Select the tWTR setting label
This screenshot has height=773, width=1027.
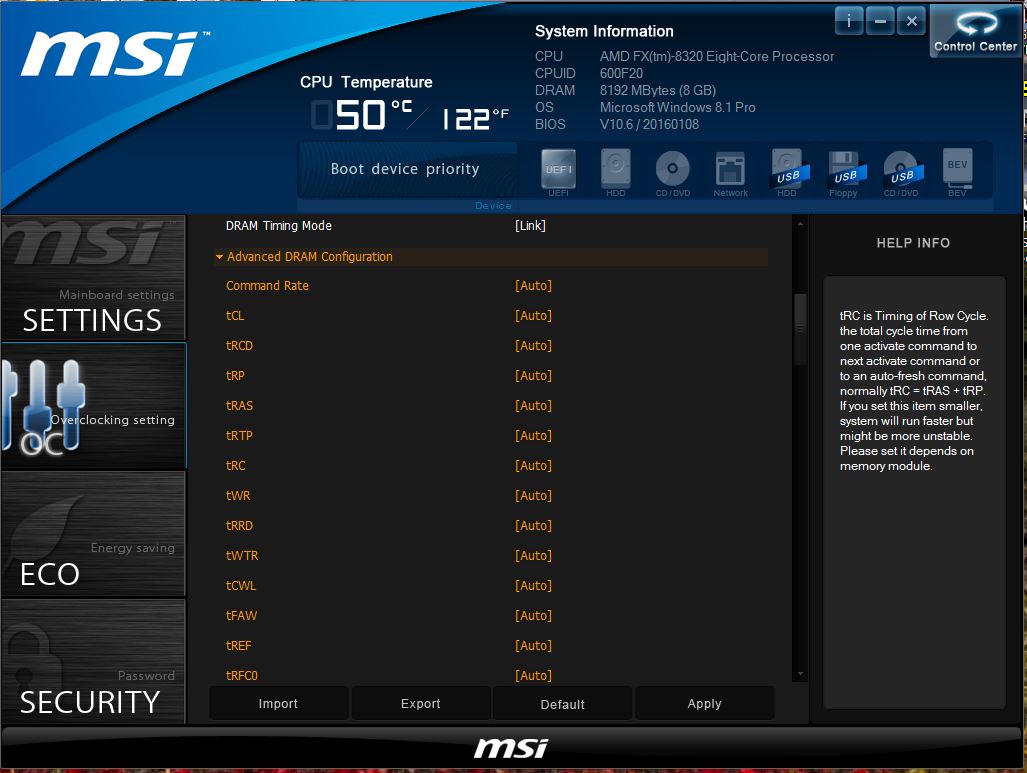click(x=242, y=556)
